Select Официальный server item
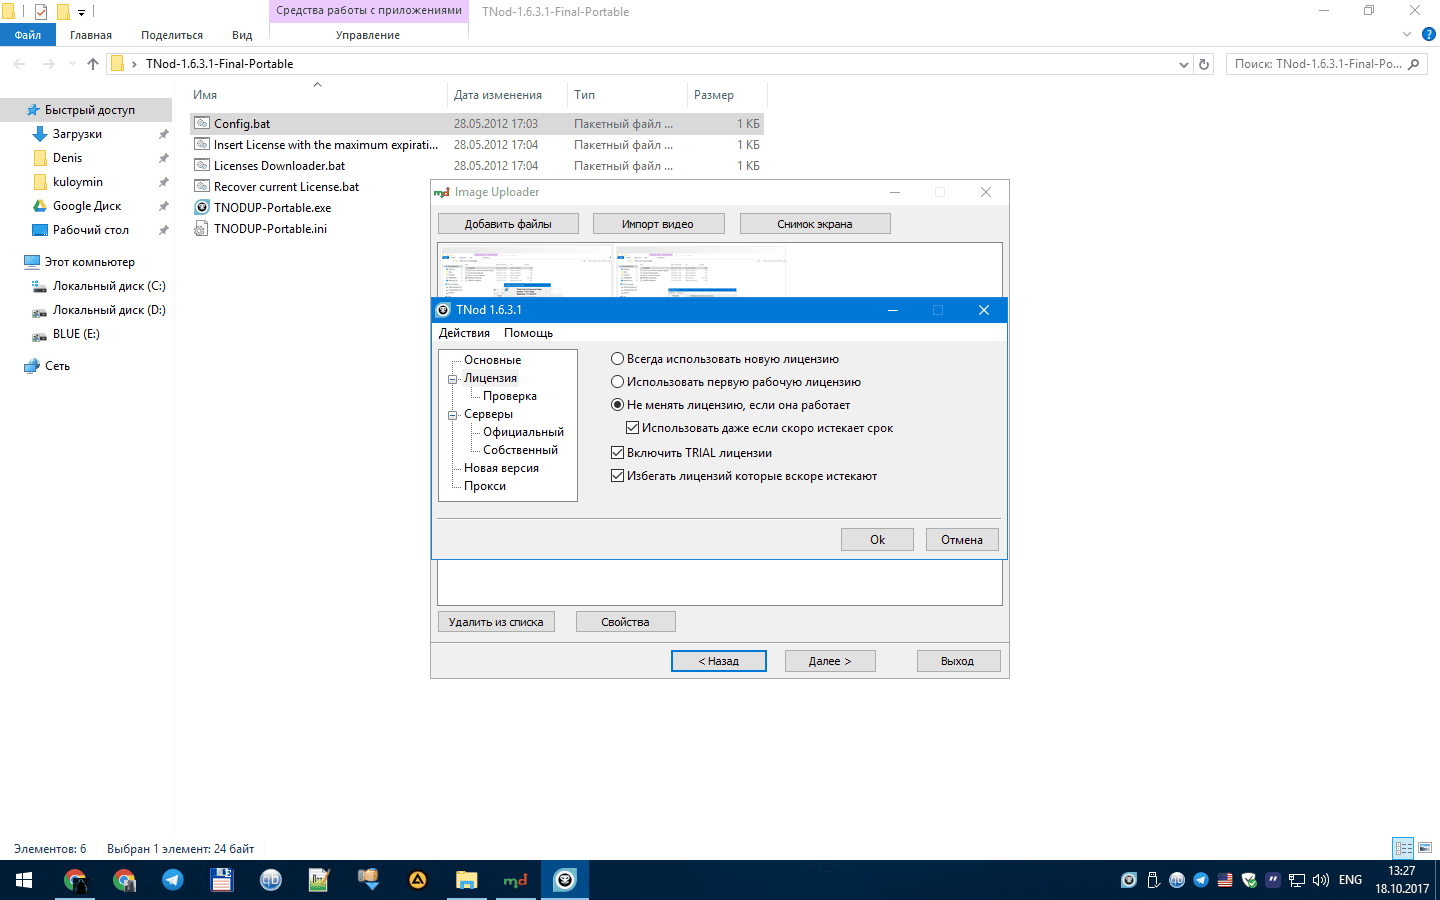1440x900 pixels. coord(523,432)
